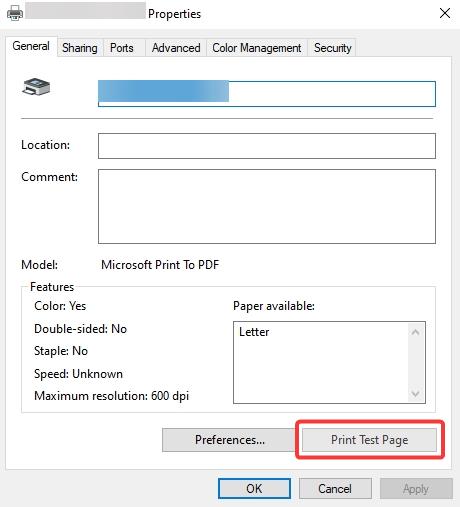Screen dimensions: 460x507
Task: Open printer Preferences...
Action: pyautogui.click(x=230, y=440)
